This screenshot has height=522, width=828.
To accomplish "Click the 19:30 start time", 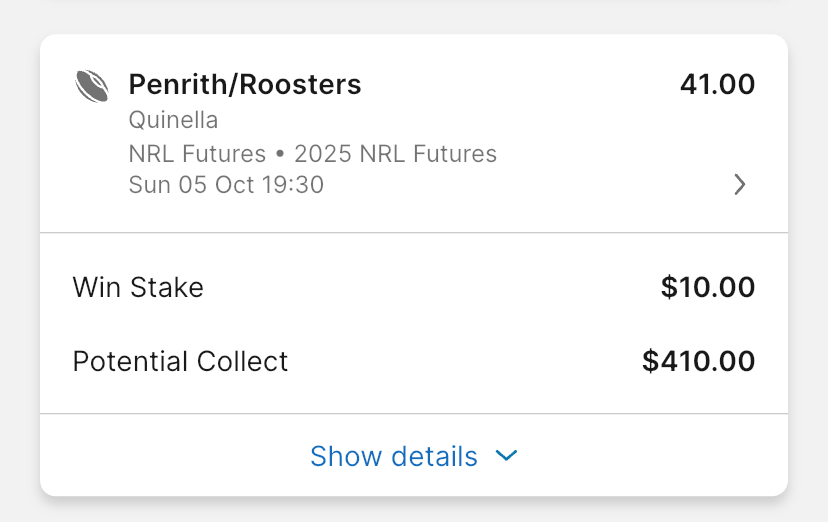I will [294, 185].
